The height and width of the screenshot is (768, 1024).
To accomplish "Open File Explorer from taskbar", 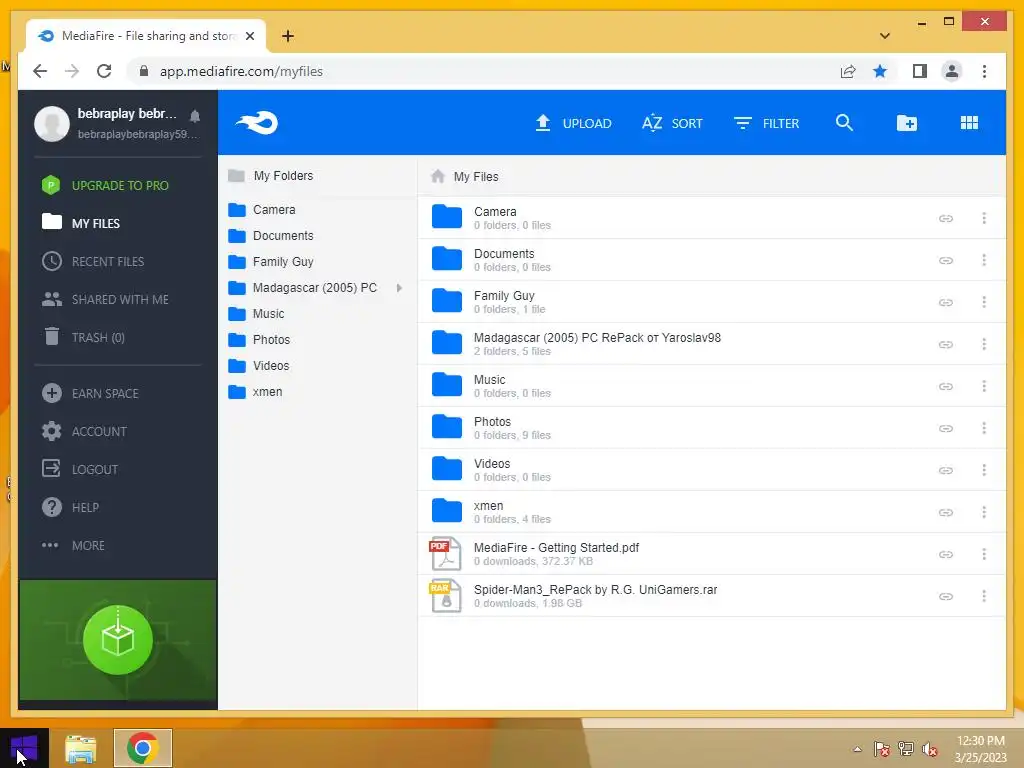I will coord(80,748).
